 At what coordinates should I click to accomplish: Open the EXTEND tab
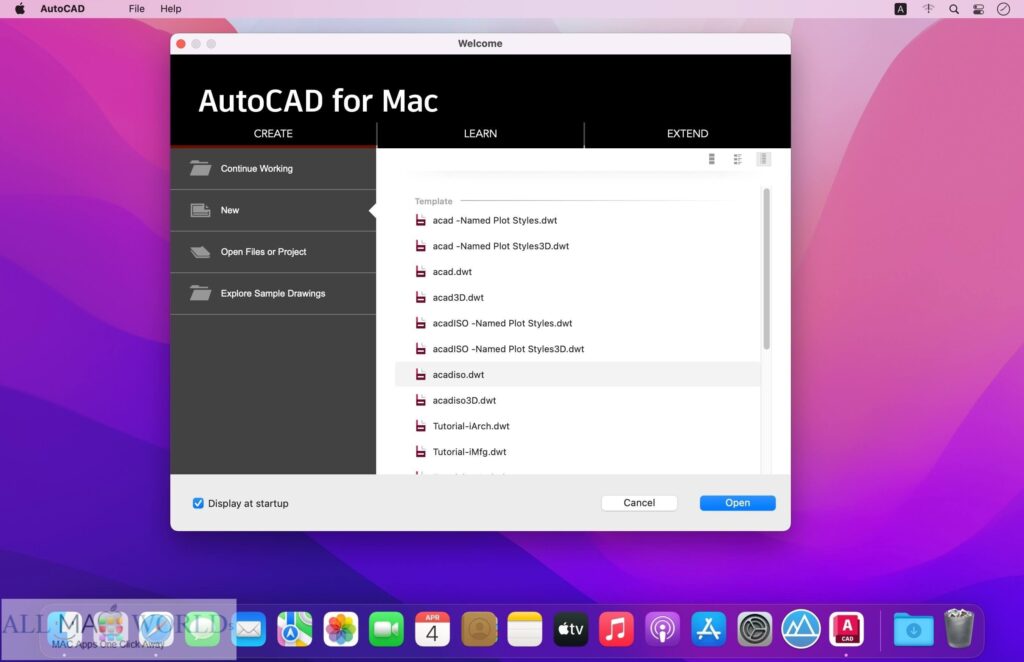[x=687, y=133]
